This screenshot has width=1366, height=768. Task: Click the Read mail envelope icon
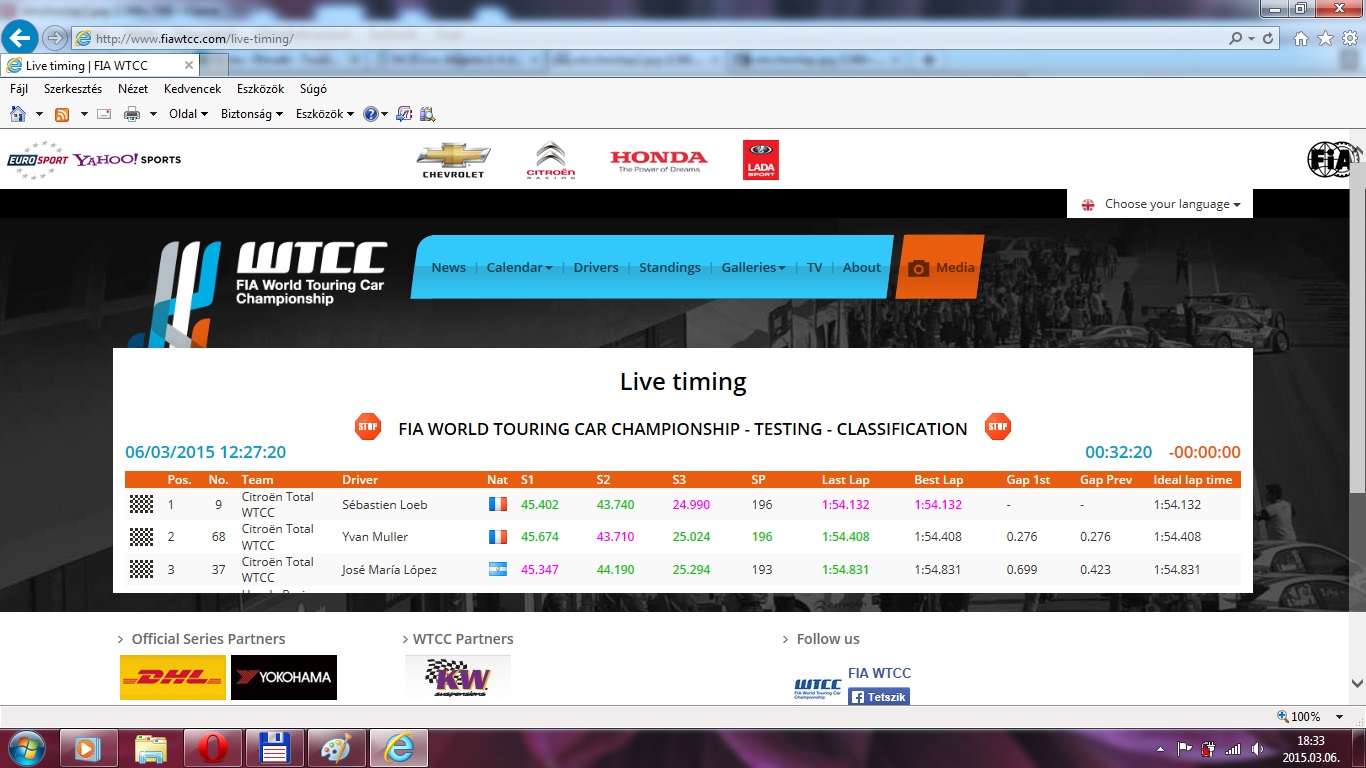point(103,114)
